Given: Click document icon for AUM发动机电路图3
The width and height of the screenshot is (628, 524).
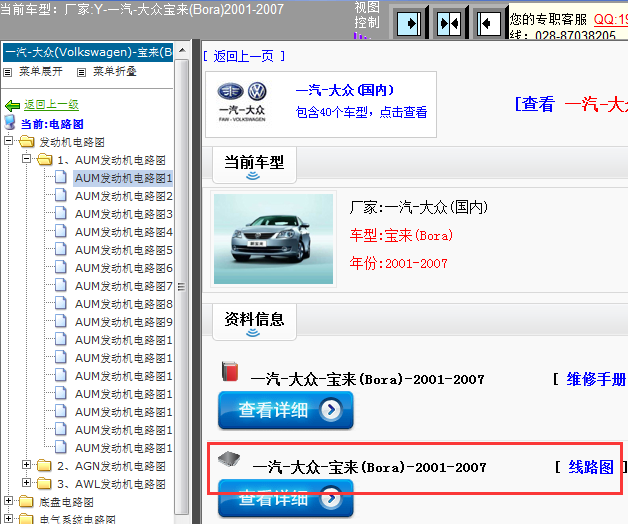Looking at the screenshot, I should 60,213.
